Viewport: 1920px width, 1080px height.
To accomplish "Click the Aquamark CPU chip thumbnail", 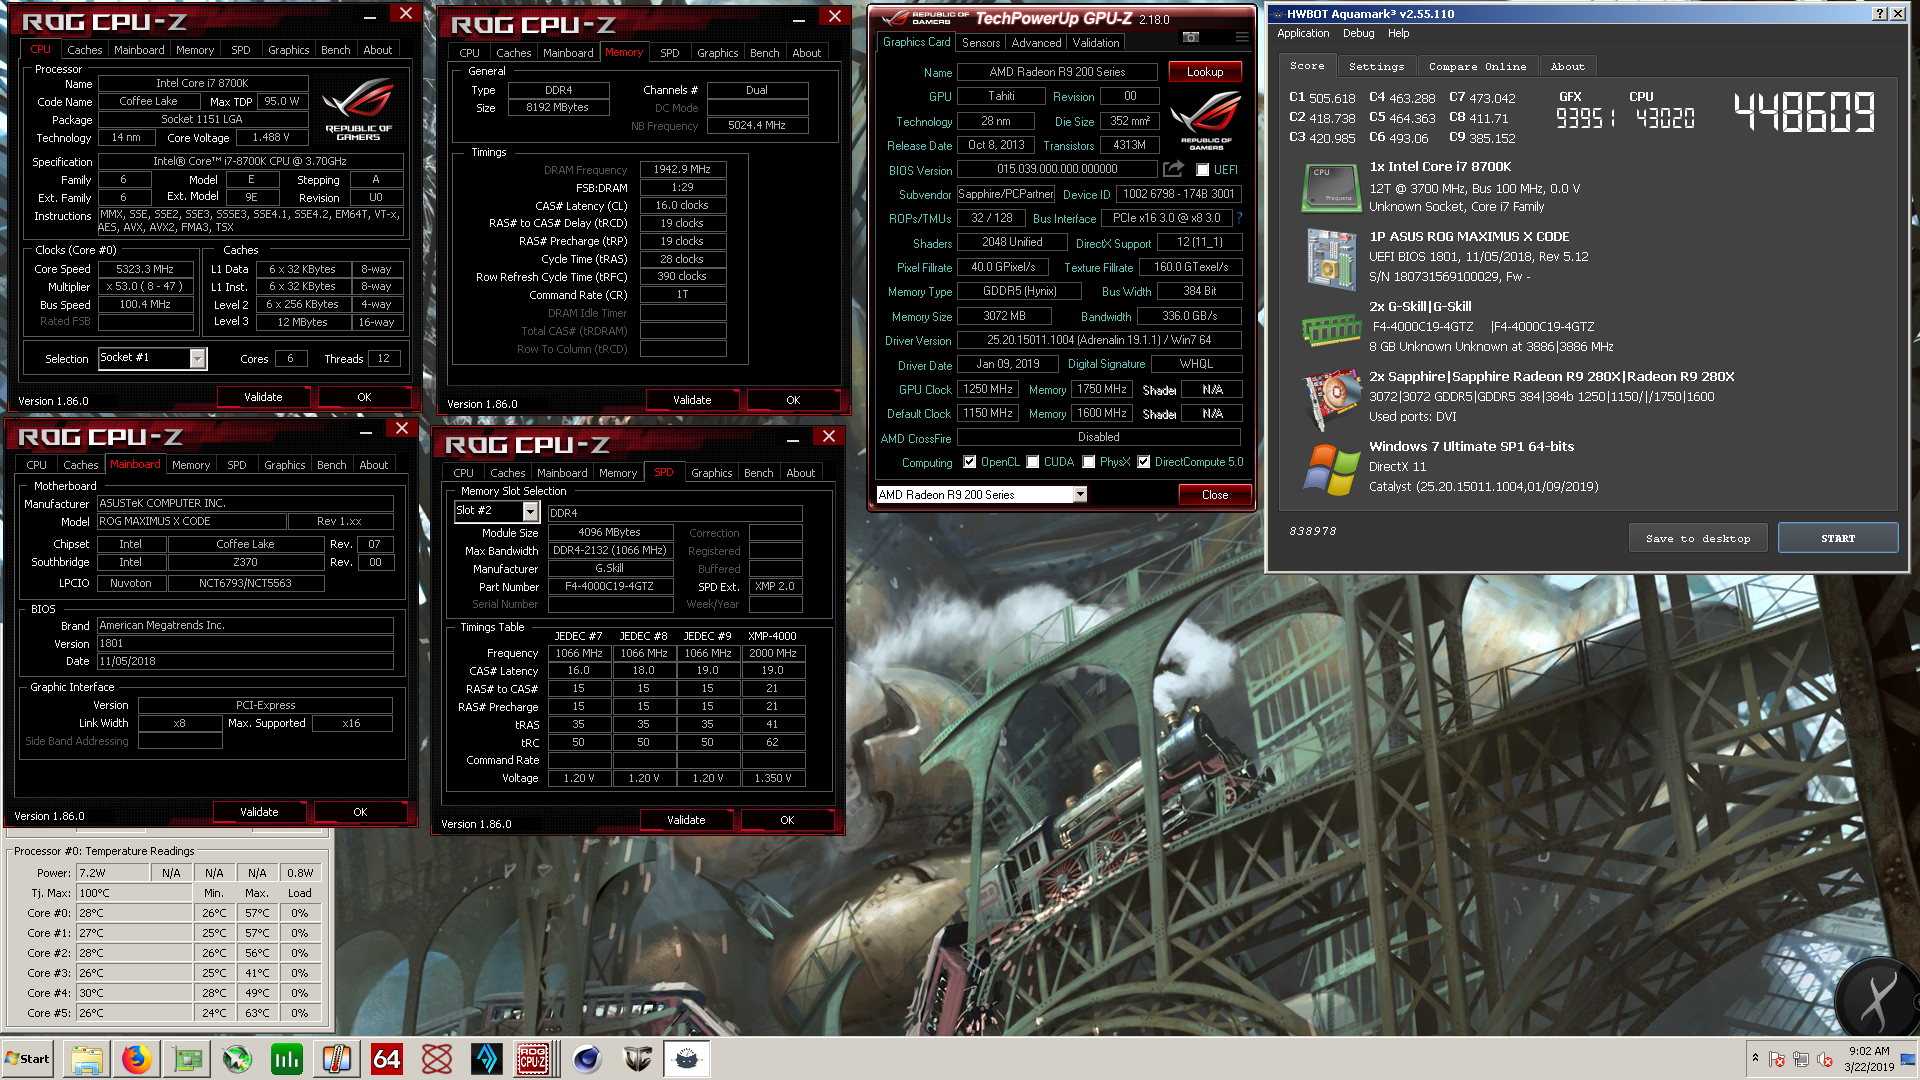I will 1330,187.
